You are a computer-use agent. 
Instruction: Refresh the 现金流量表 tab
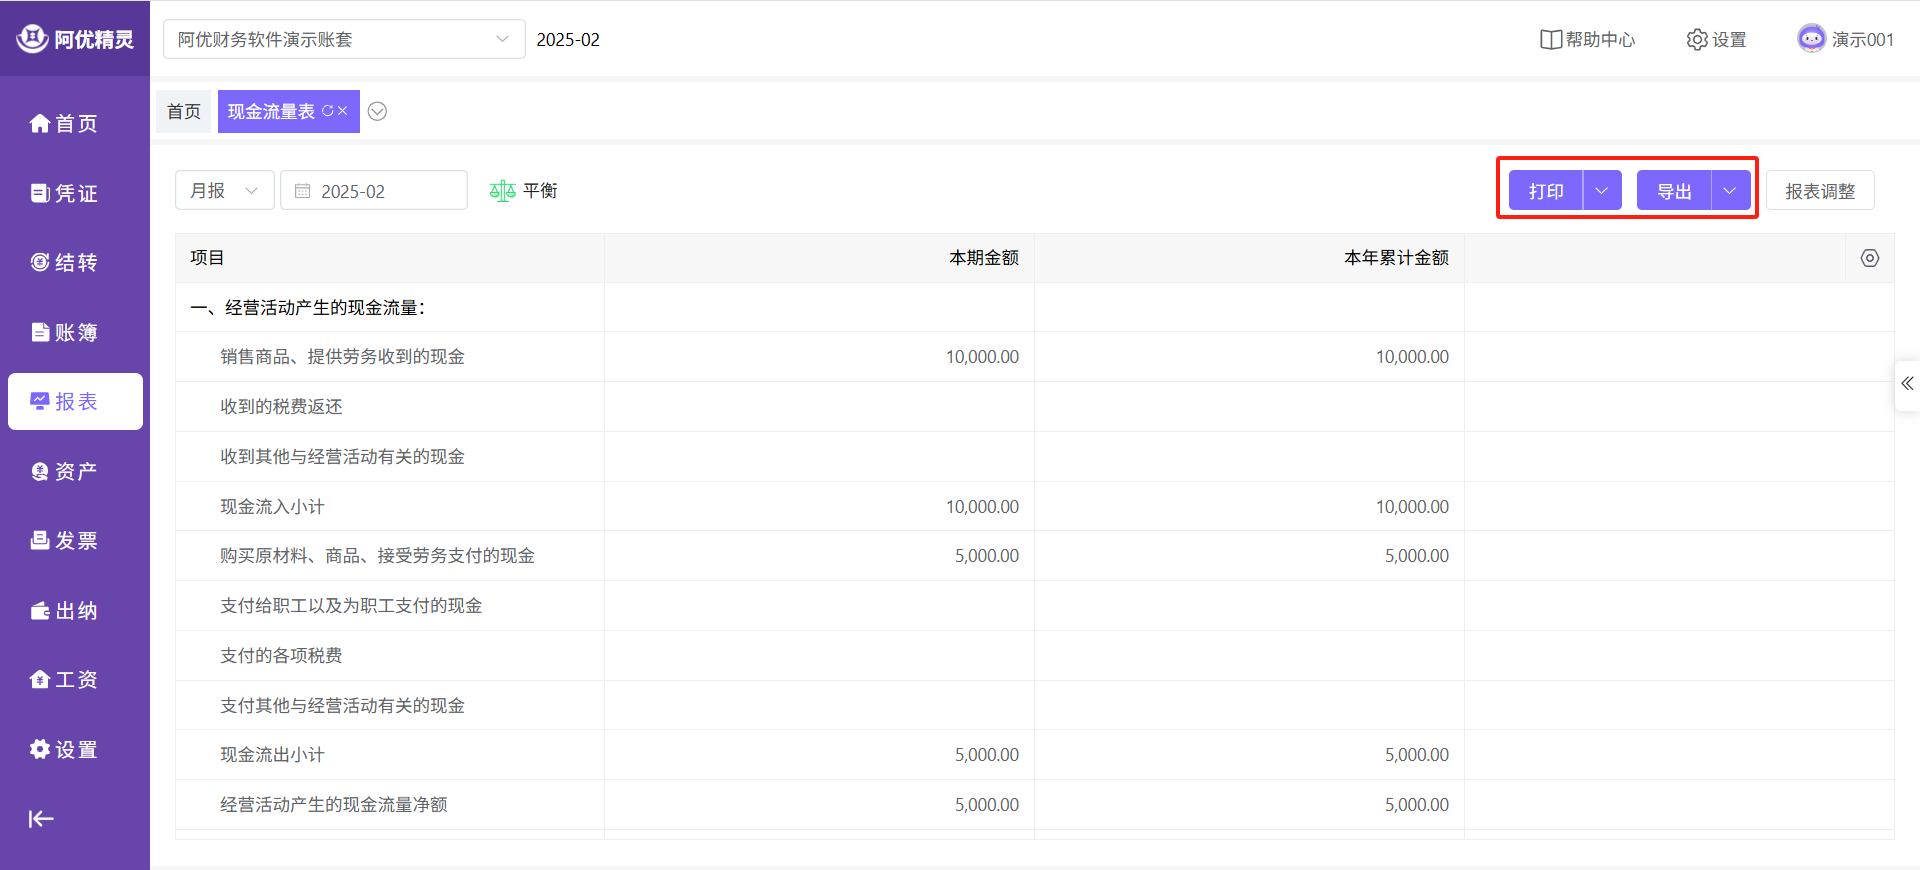[327, 111]
